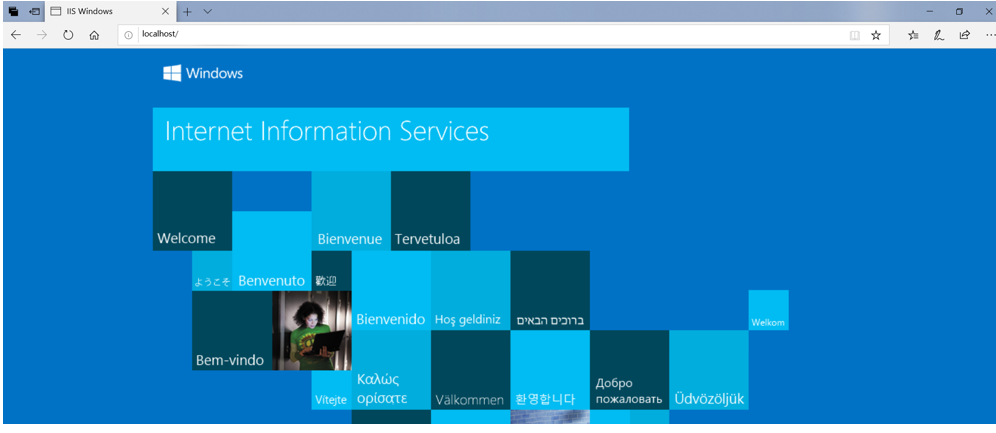This screenshot has height=433, width=996.
Task: Minimize the browser window
Action: click(930, 11)
